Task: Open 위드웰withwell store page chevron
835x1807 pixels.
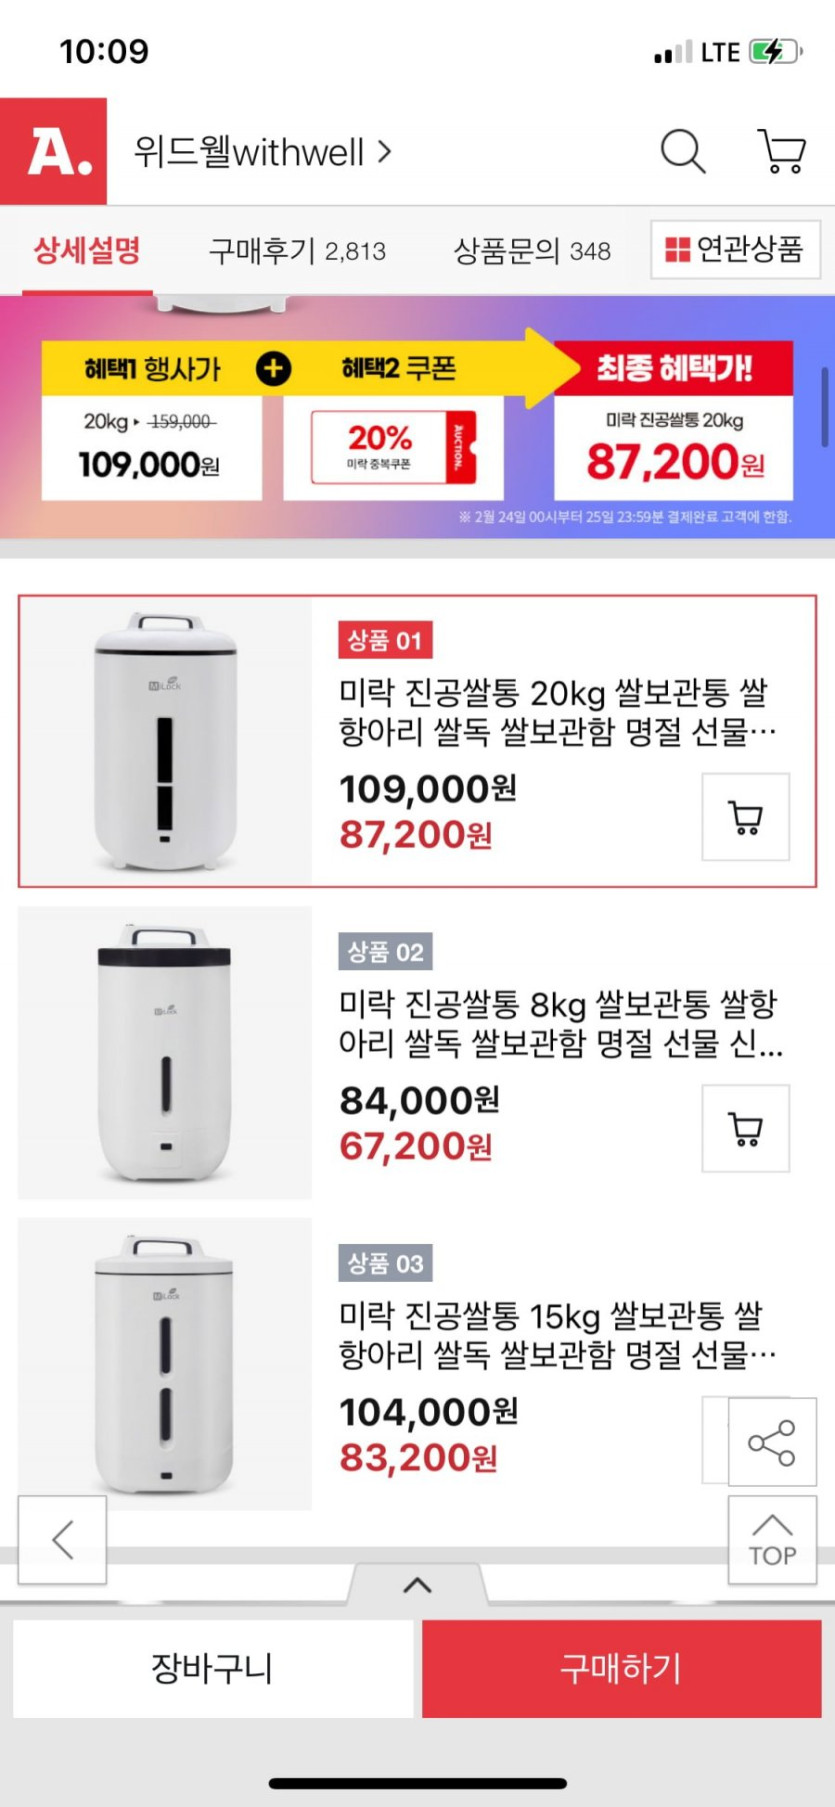Action: (x=384, y=153)
